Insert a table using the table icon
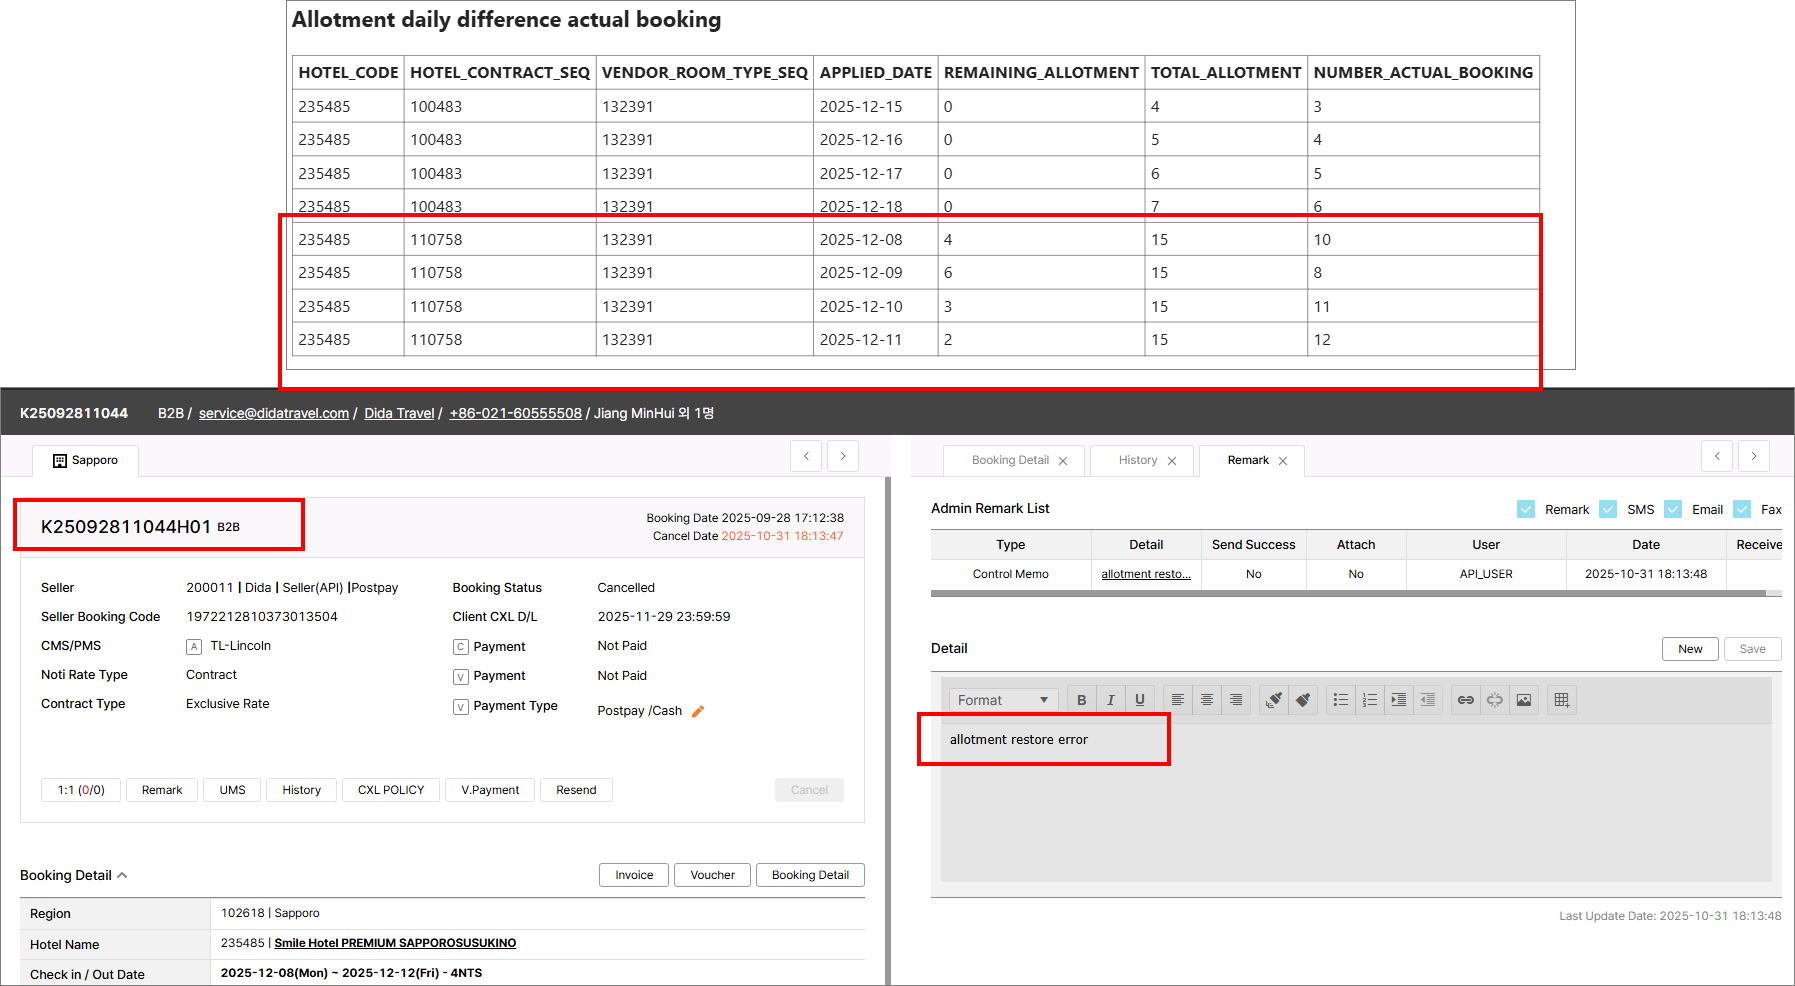1795x986 pixels. pyautogui.click(x=1561, y=700)
